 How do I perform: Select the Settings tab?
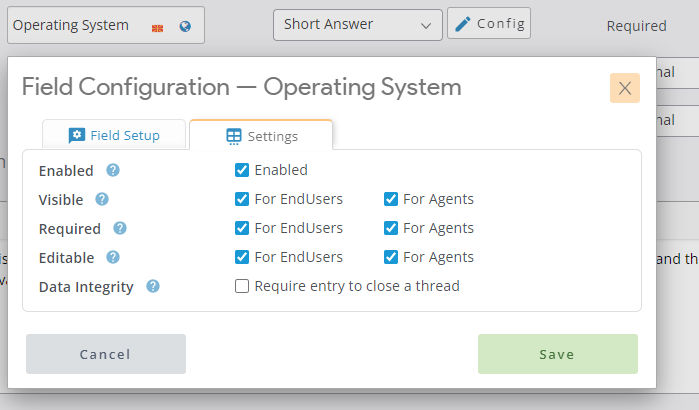[x=261, y=136]
